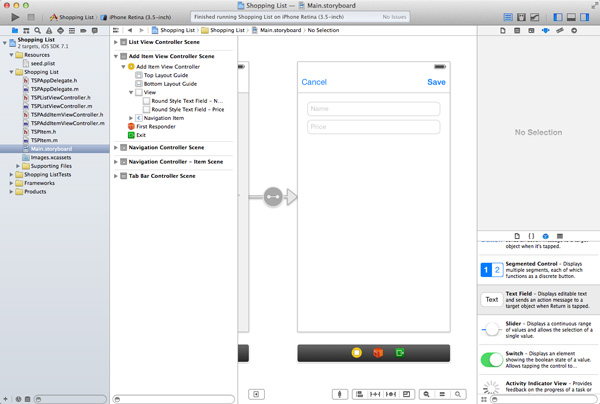Click the Resizing Behavior button
Image resolution: width=600 pixels, height=404 pixels.
[x=407, y=394]
